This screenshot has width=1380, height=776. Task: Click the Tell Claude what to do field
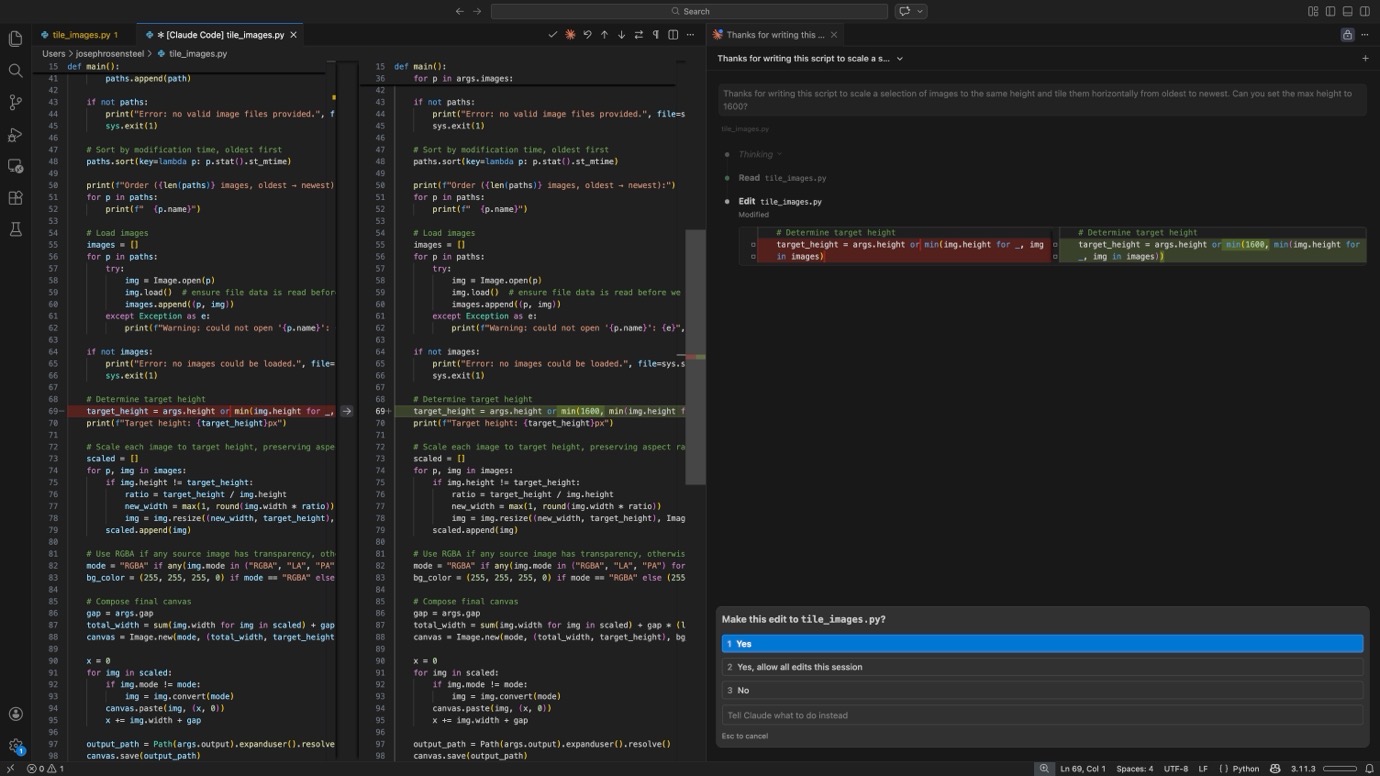(x=1042, y=715)
